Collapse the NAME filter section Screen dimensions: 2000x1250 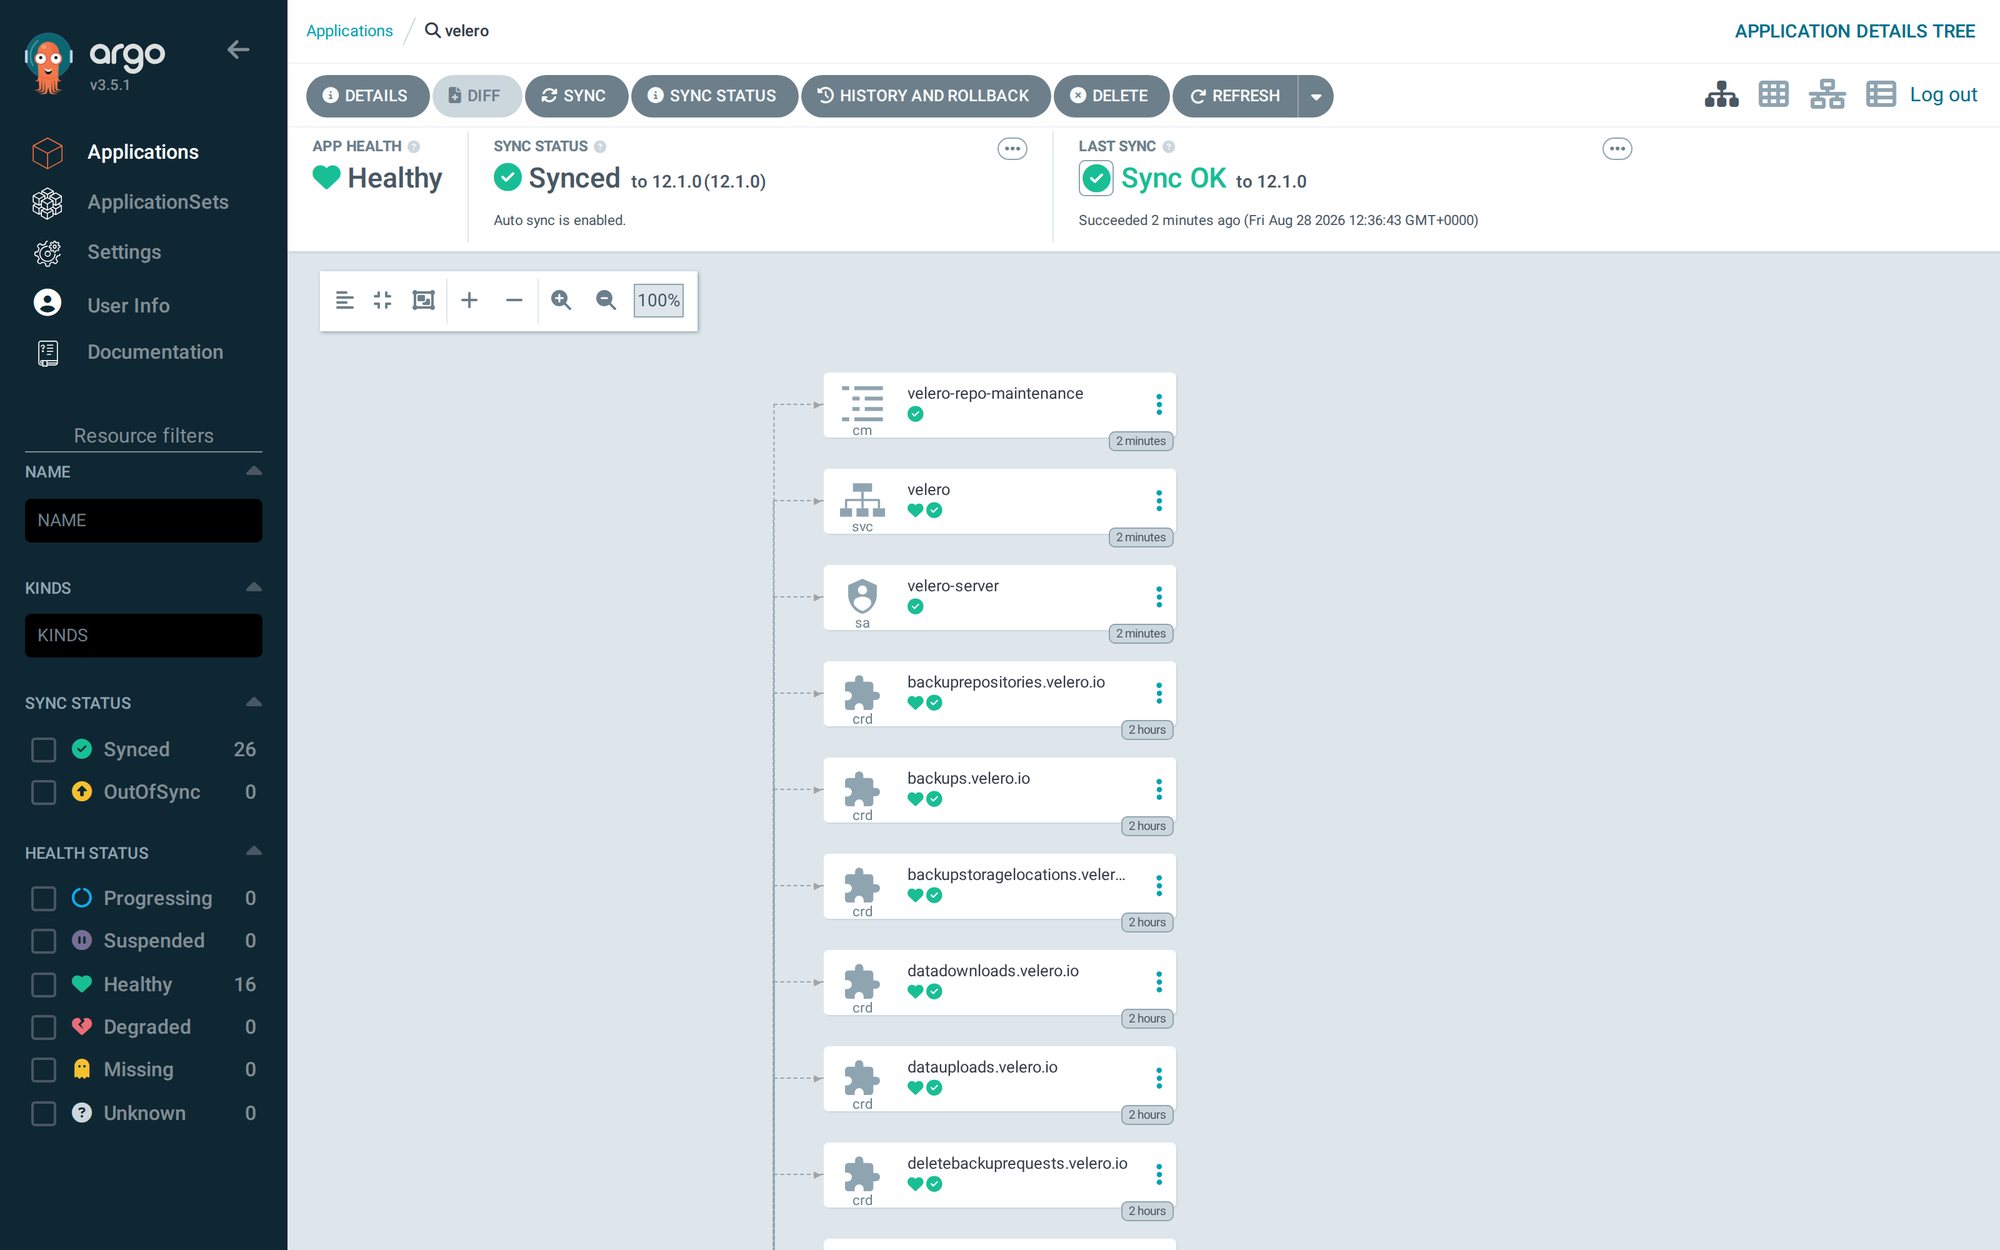click(x=254, y=471)
